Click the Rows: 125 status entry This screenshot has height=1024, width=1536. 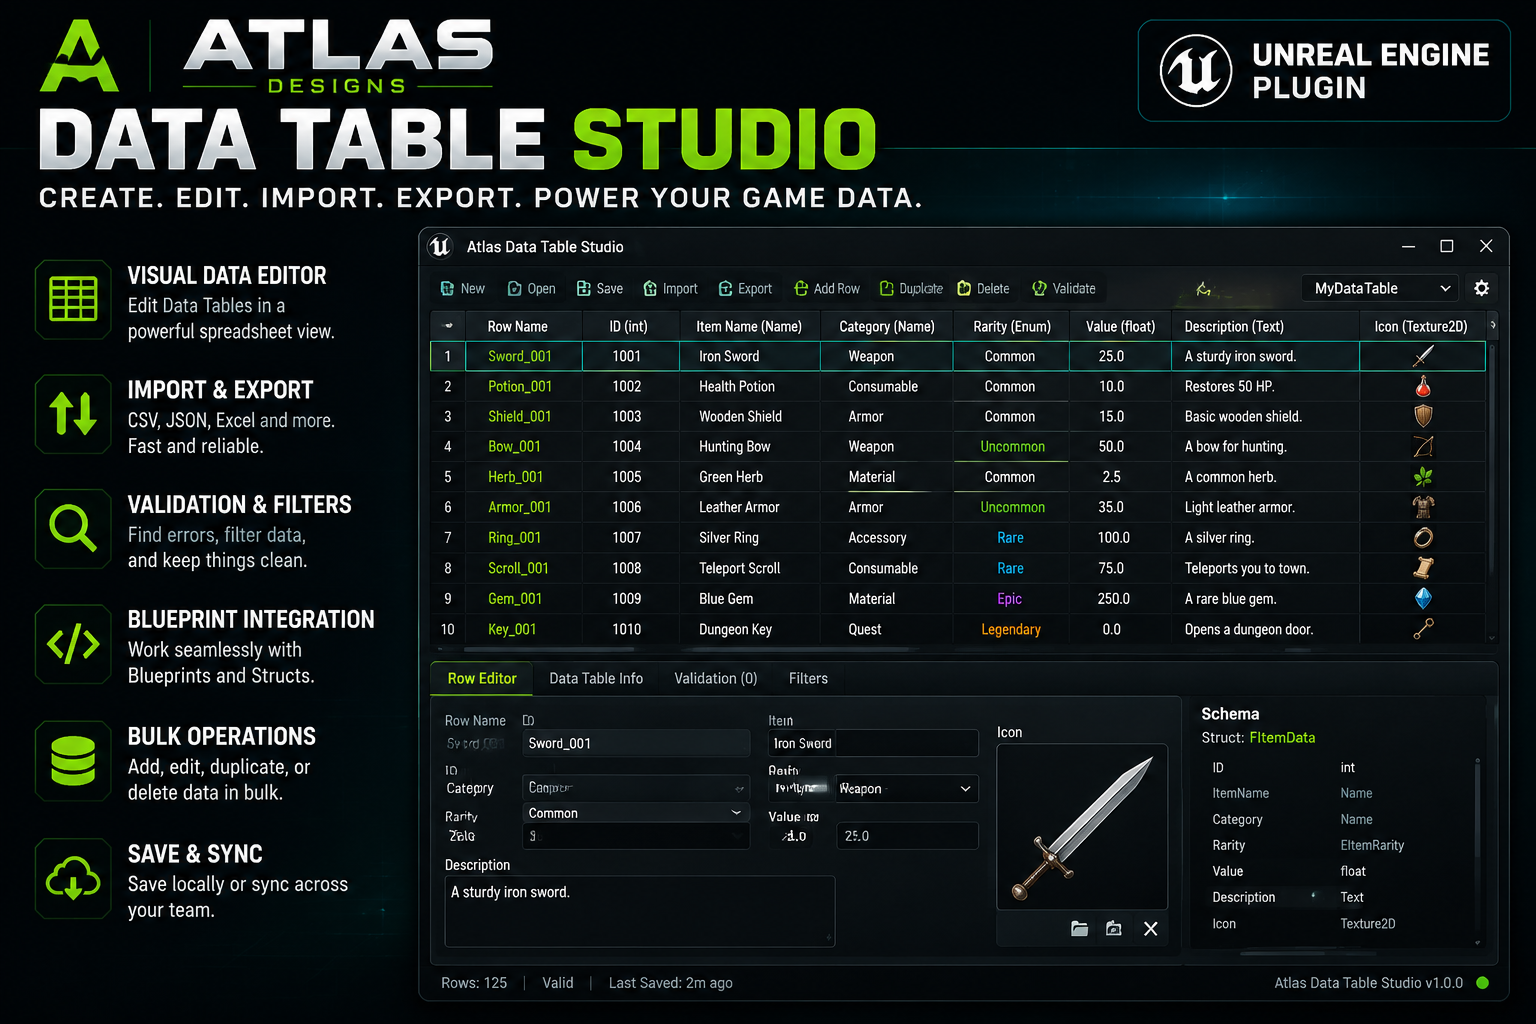tap(474, 983)
